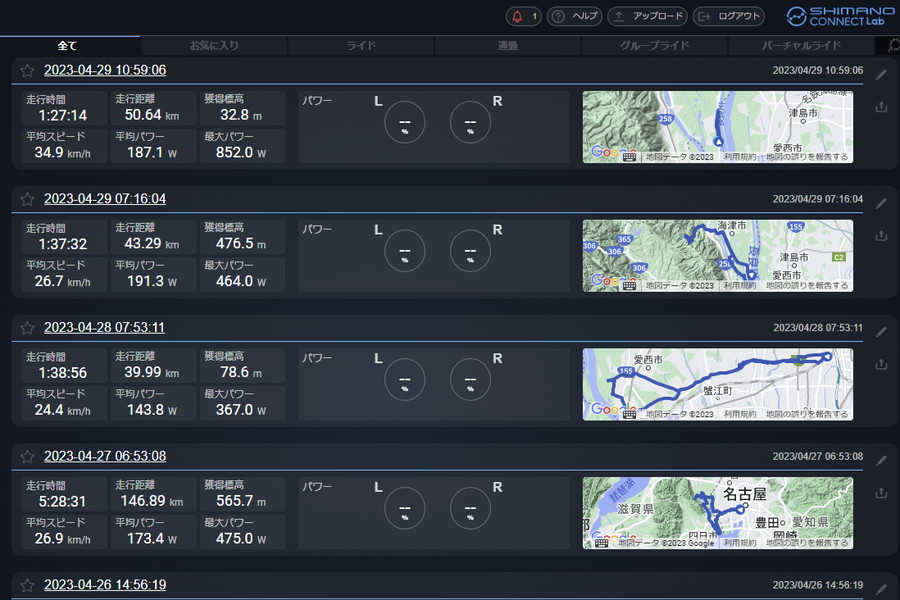This screenshot has width=900, height=600.
Task: Export the 2023-04-27 06:53:08 ride
Action: pos(881,493)
